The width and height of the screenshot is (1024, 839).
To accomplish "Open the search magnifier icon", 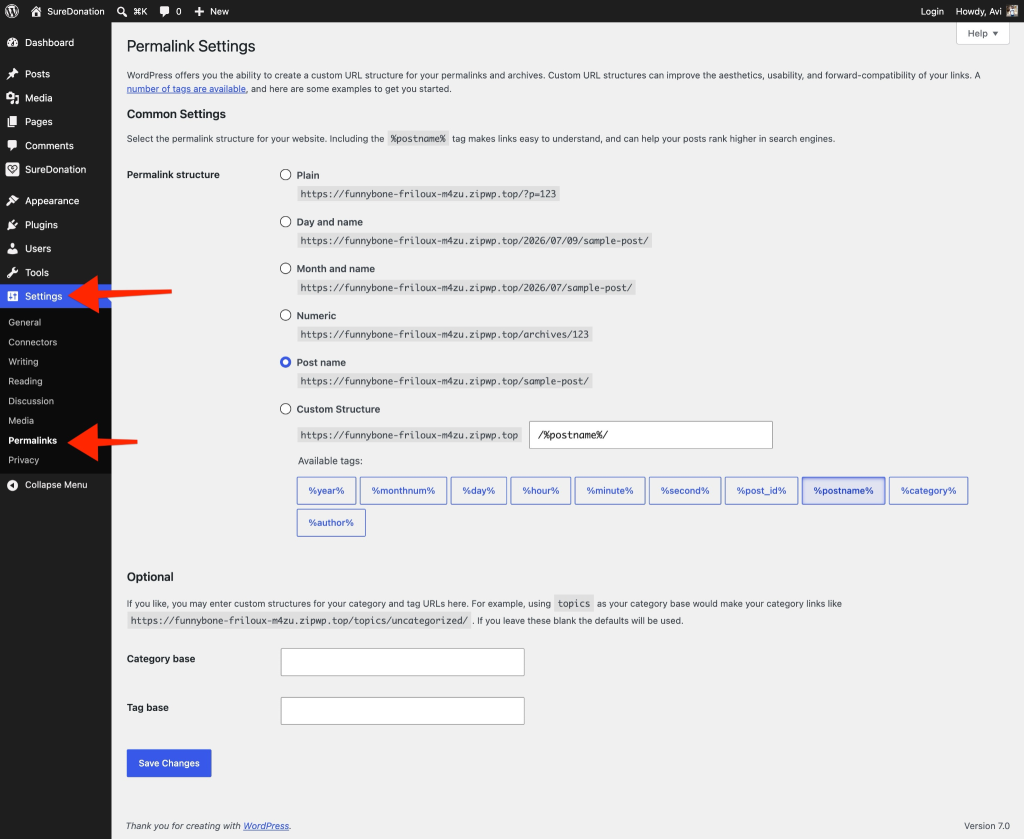I will click(x=121, y=11).
